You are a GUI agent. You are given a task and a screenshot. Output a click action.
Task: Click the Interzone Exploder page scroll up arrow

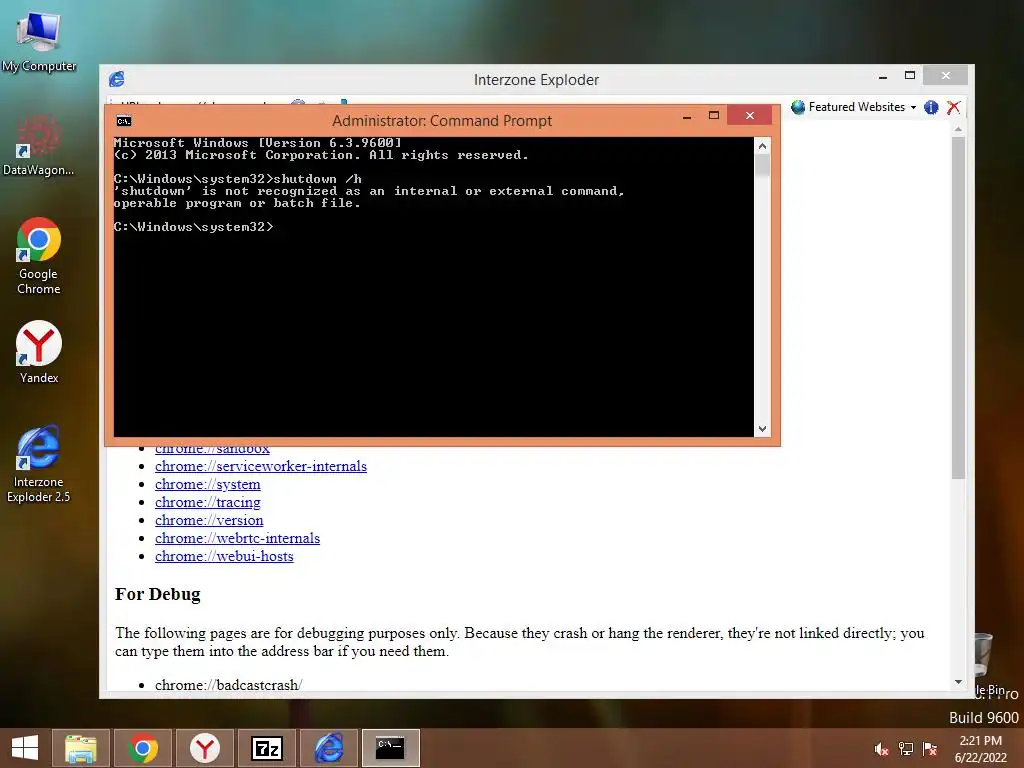958,129
